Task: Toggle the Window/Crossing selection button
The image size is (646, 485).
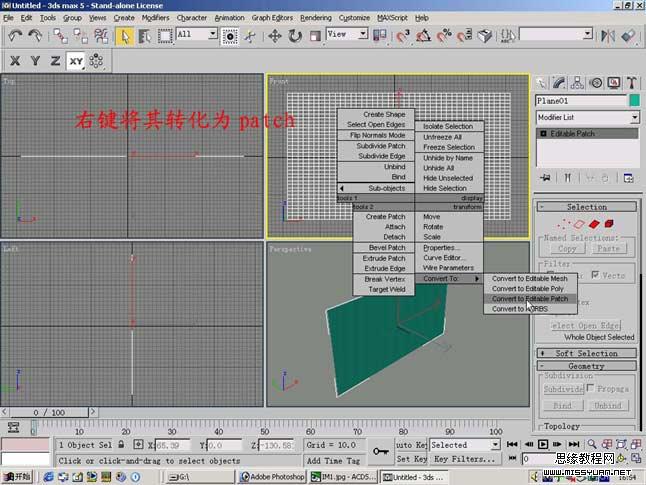Action: pyautogui.click(x=229, y=36)
